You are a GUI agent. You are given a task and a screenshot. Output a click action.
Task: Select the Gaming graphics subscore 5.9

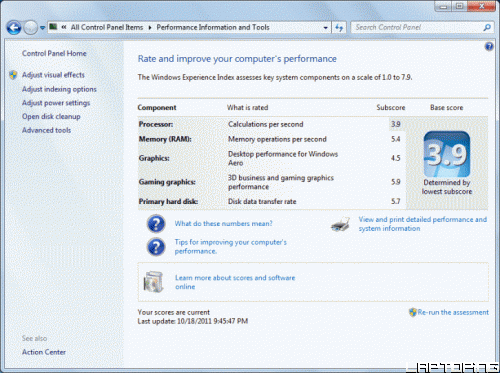[x=396, y=182]
